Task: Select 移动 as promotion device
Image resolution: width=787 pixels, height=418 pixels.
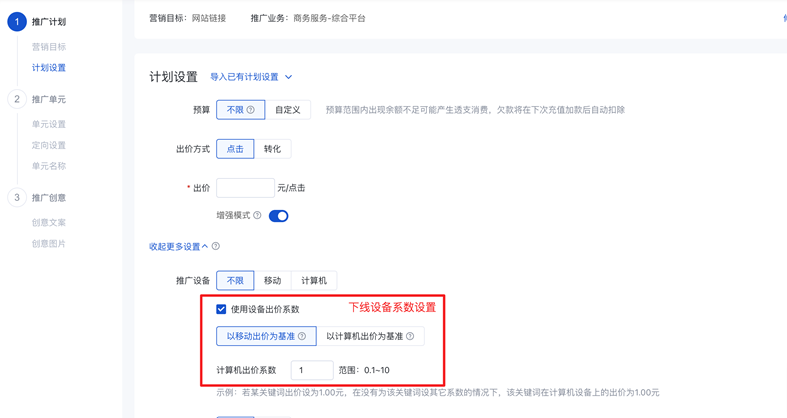Action: [x=272, y=281]
